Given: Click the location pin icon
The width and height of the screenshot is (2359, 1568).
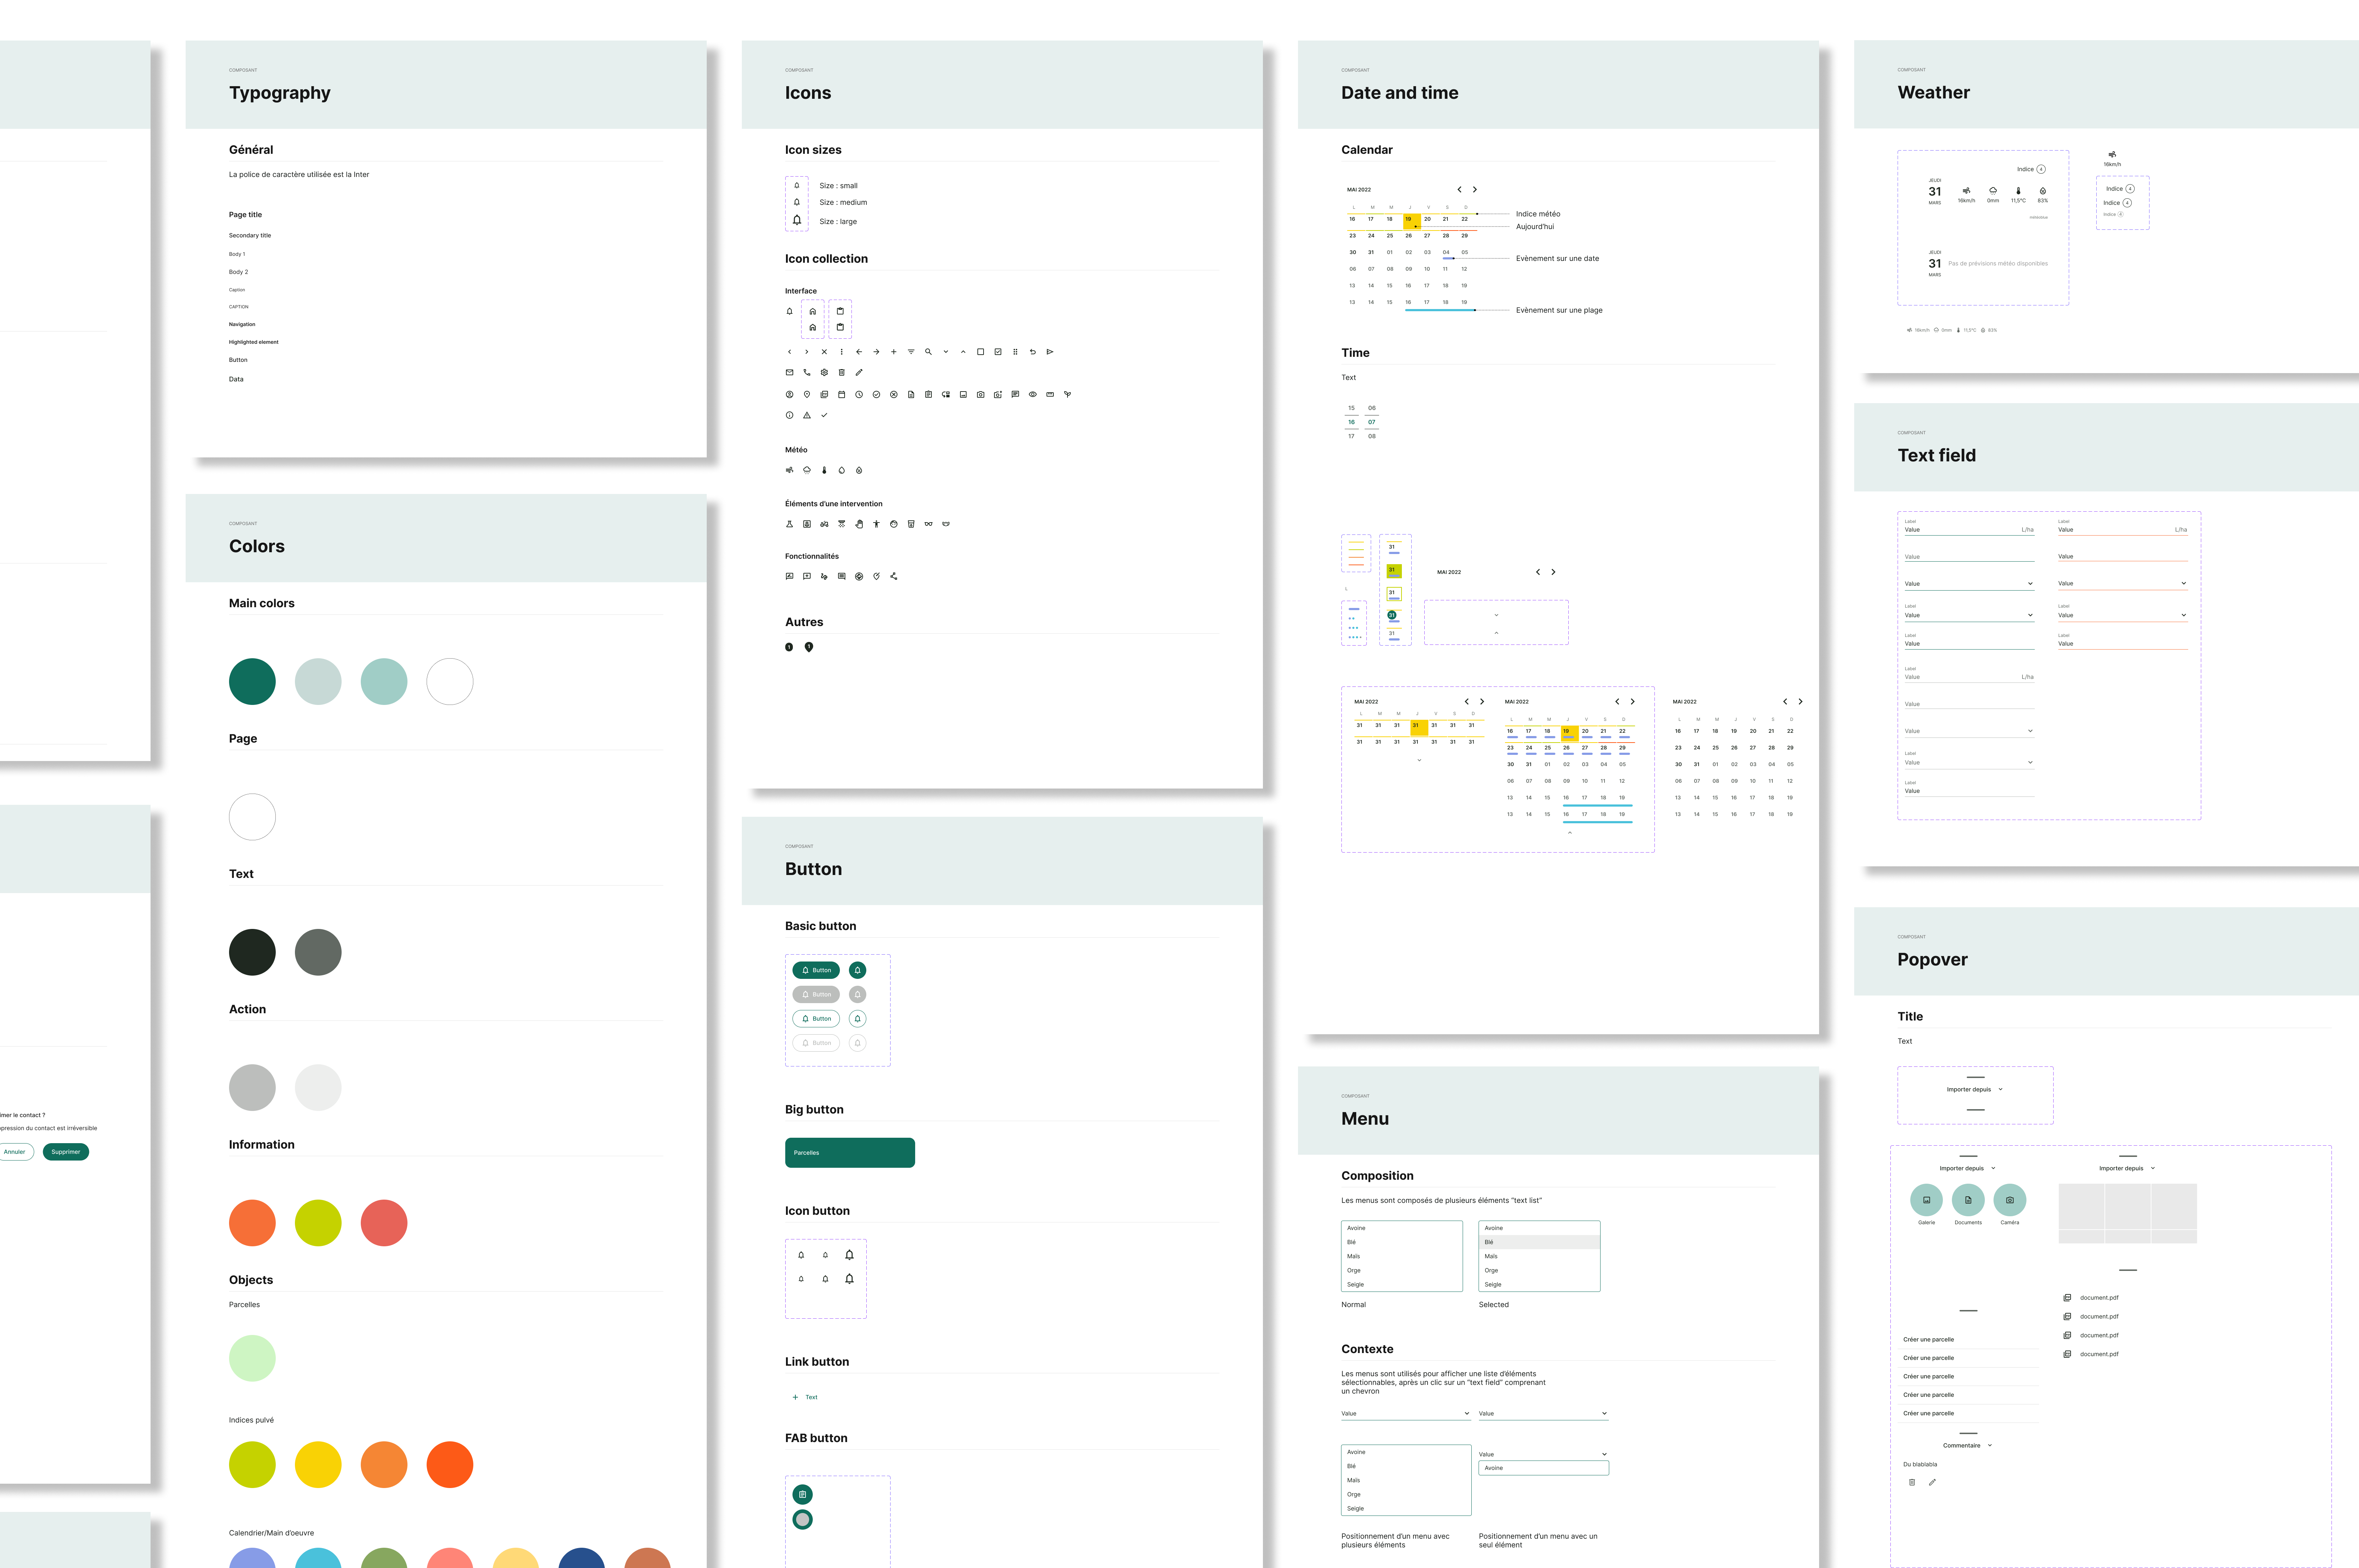Looking at the screenshot, I should click(807, 394).
